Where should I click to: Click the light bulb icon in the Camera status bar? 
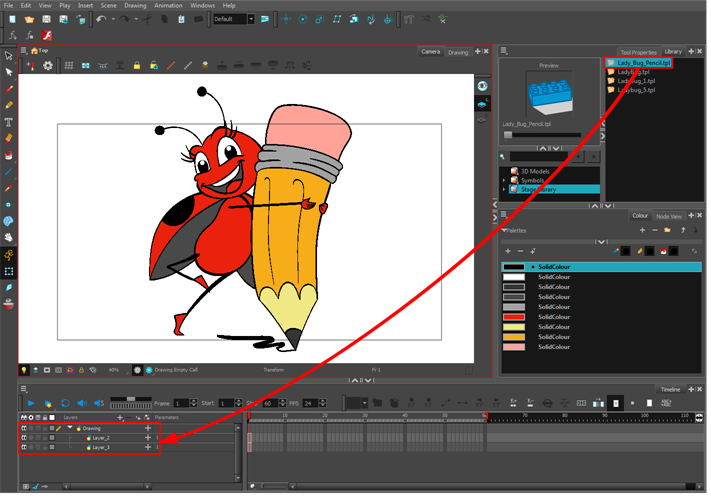[24, 370]
